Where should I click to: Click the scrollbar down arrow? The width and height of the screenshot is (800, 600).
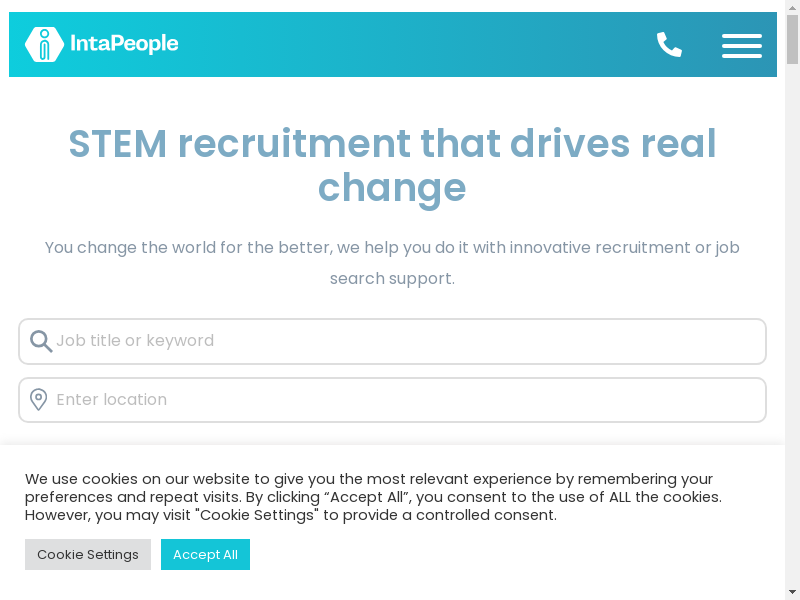tap(792, 592)
